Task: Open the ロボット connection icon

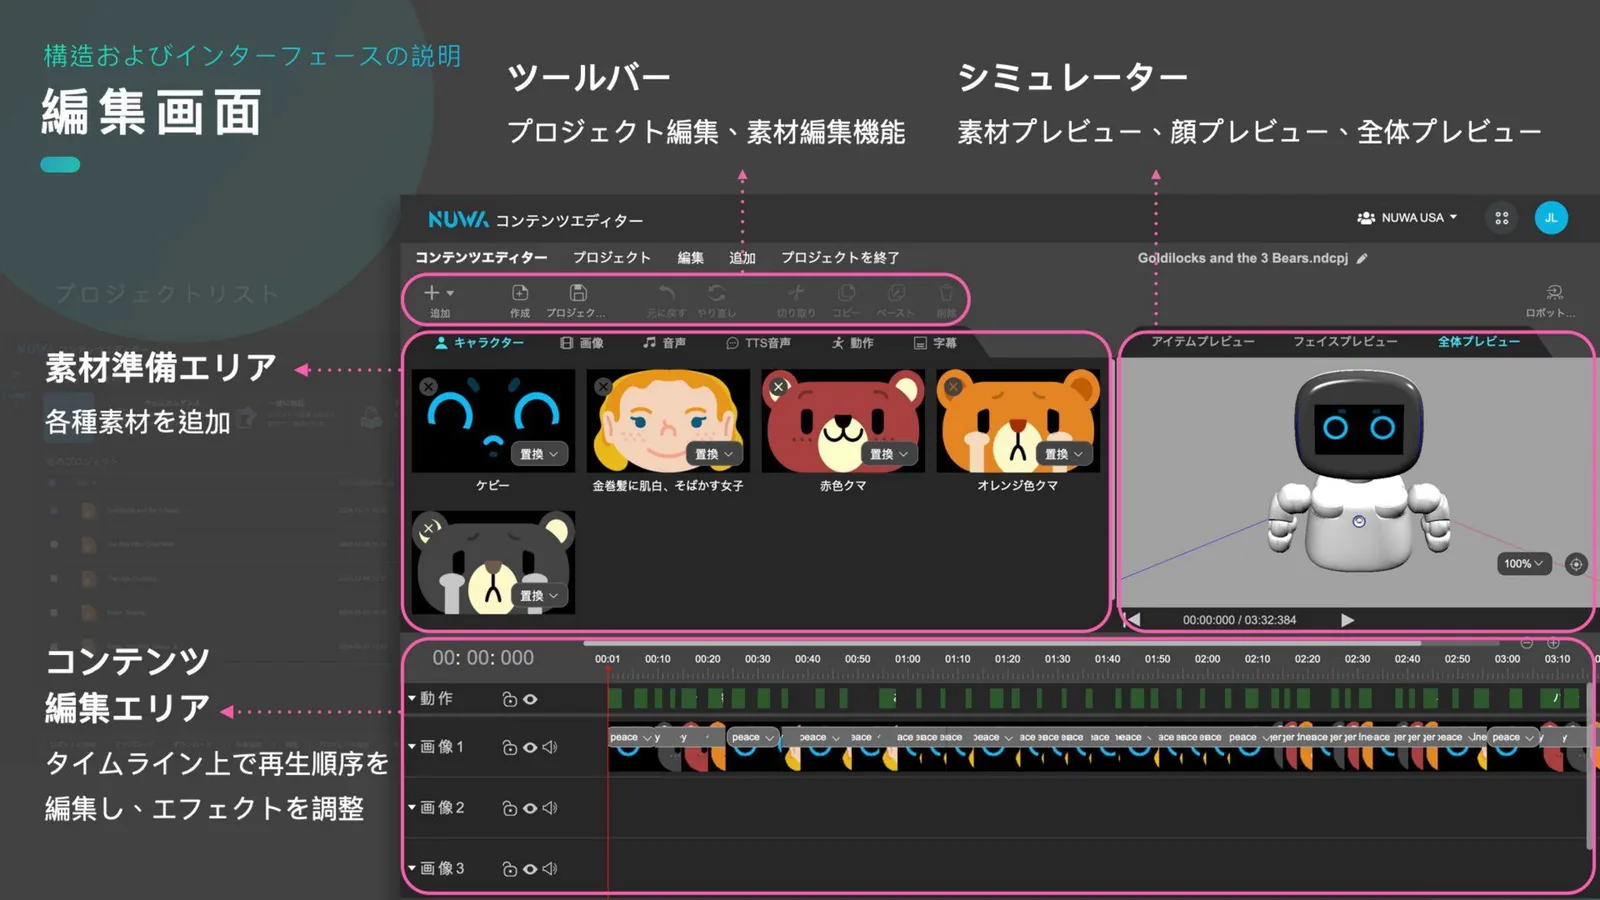Action: pos(1554,293)
